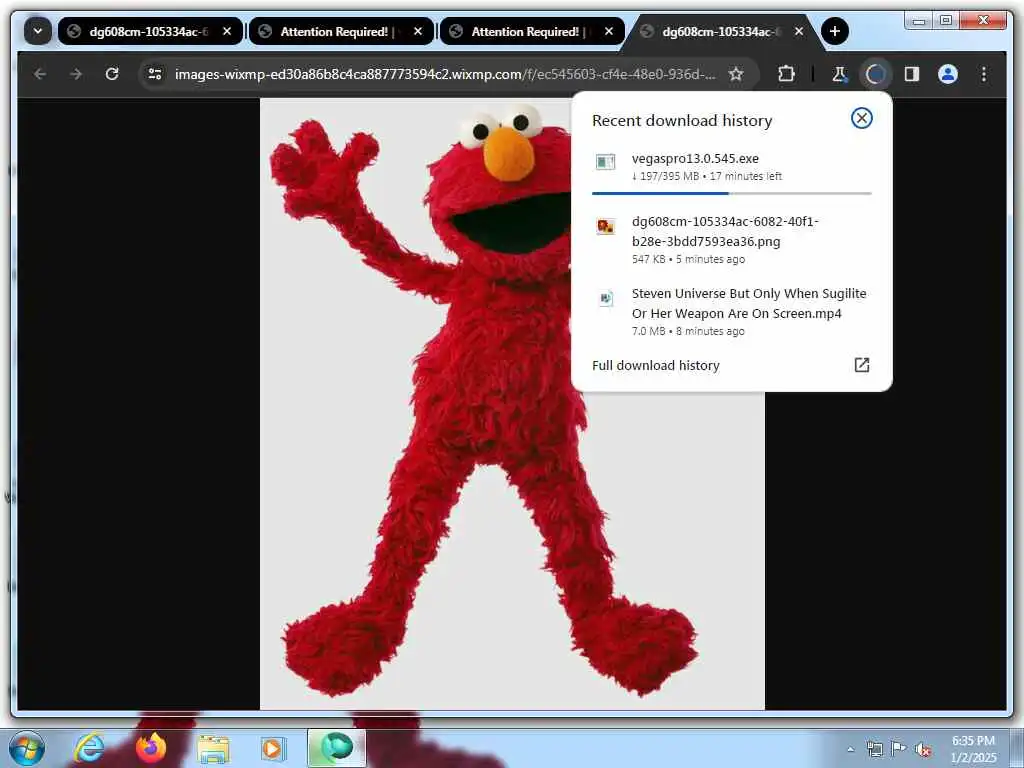The height and width of the screenshot is (768, 1024).
Task: Open the dg608cm png download entry
Action: pos(731,239)
